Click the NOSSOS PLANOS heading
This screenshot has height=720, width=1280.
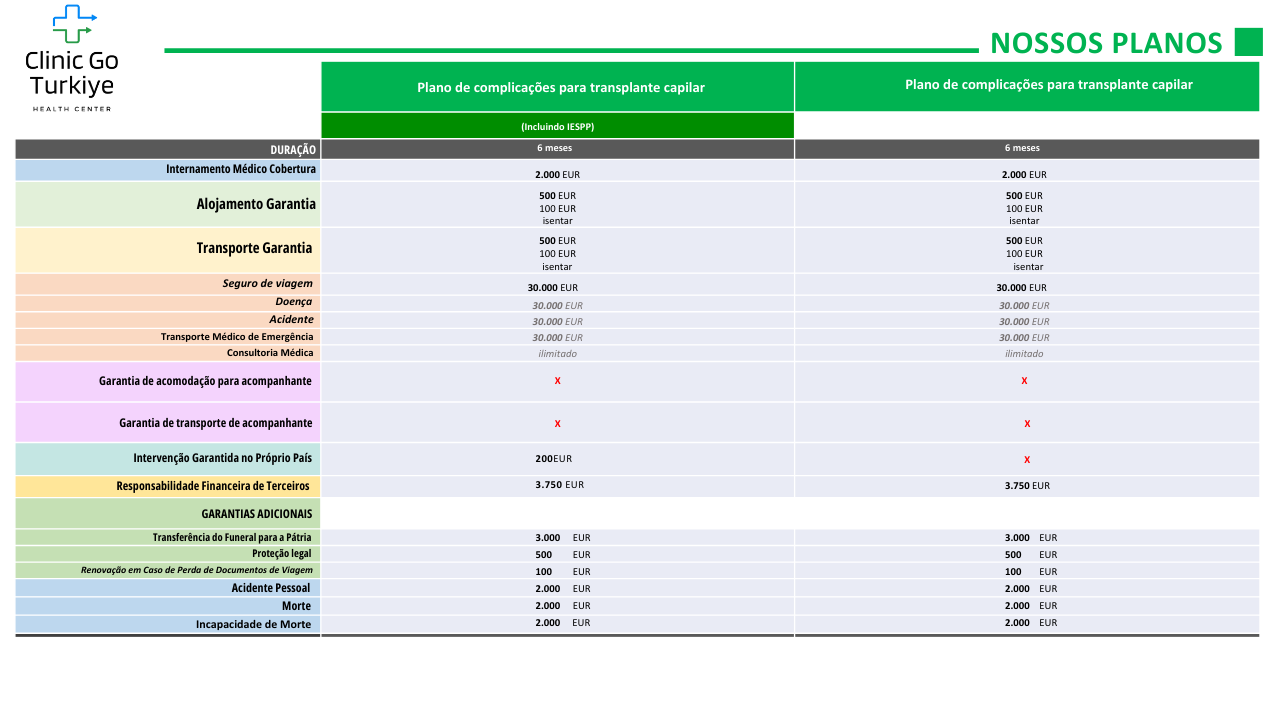click(1106, 43)
